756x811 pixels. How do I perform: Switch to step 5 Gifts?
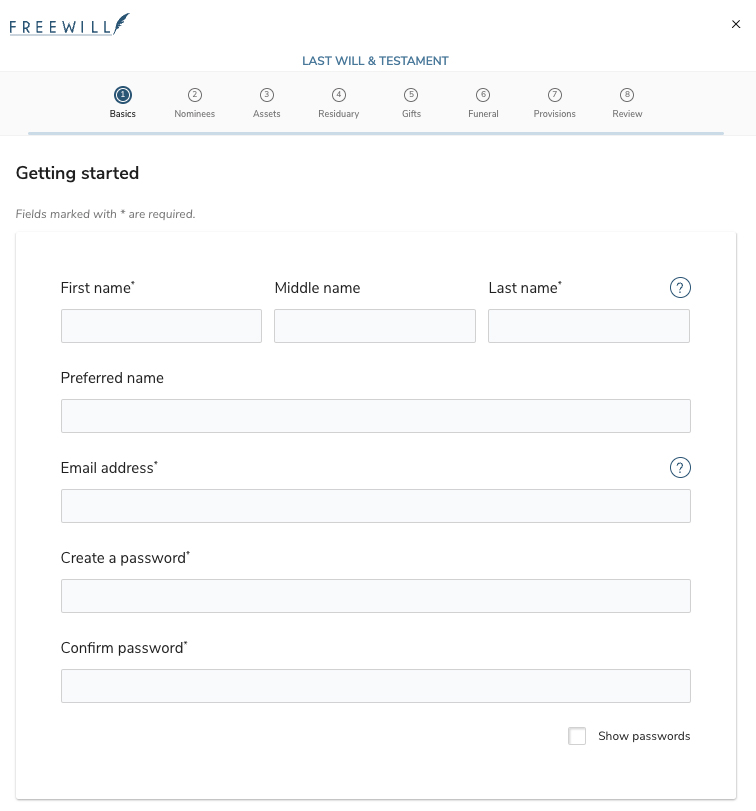[411, 101]
